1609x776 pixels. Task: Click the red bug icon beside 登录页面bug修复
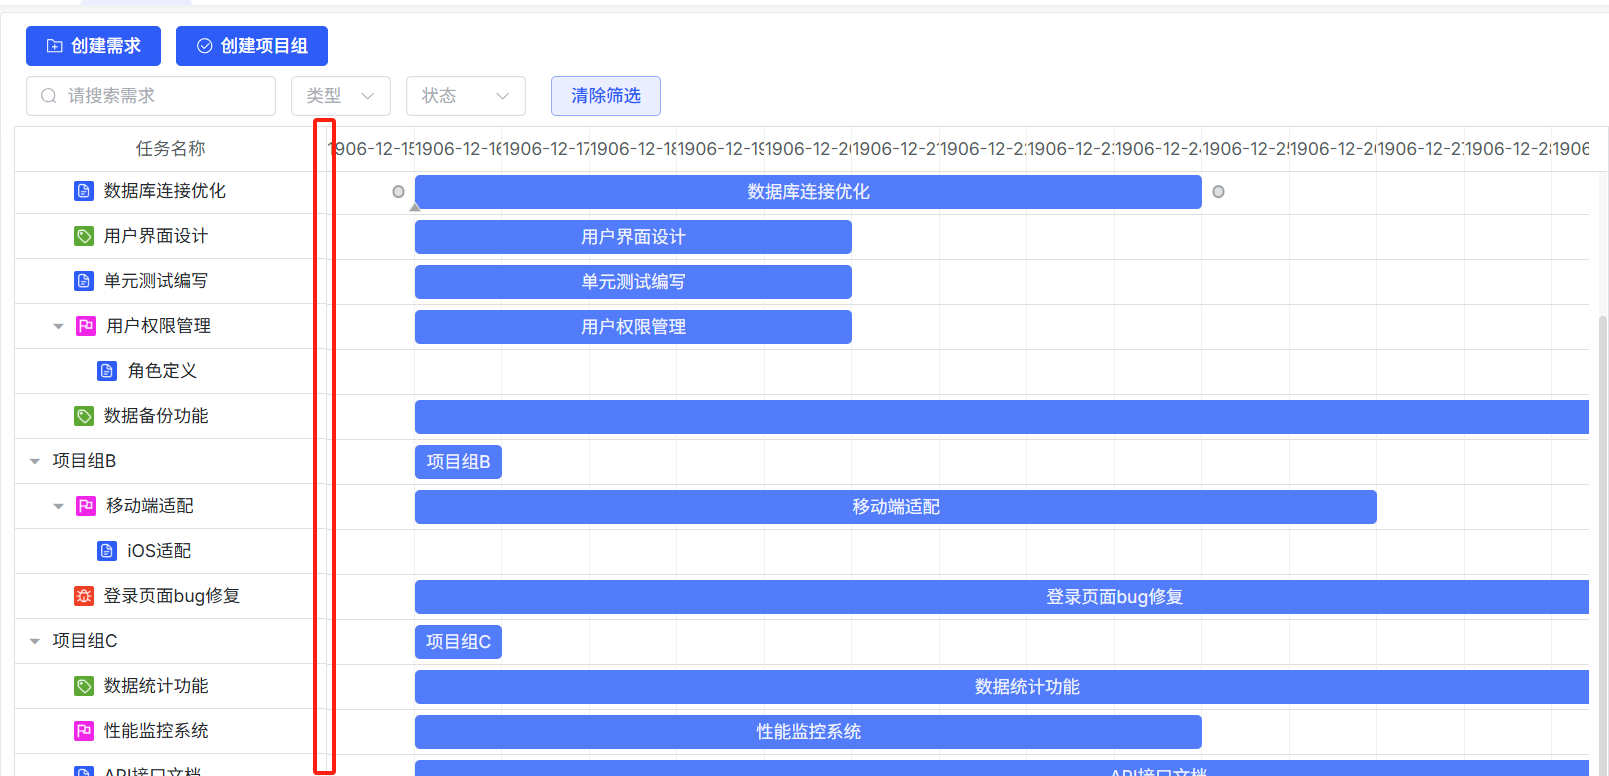pos(84,596)
